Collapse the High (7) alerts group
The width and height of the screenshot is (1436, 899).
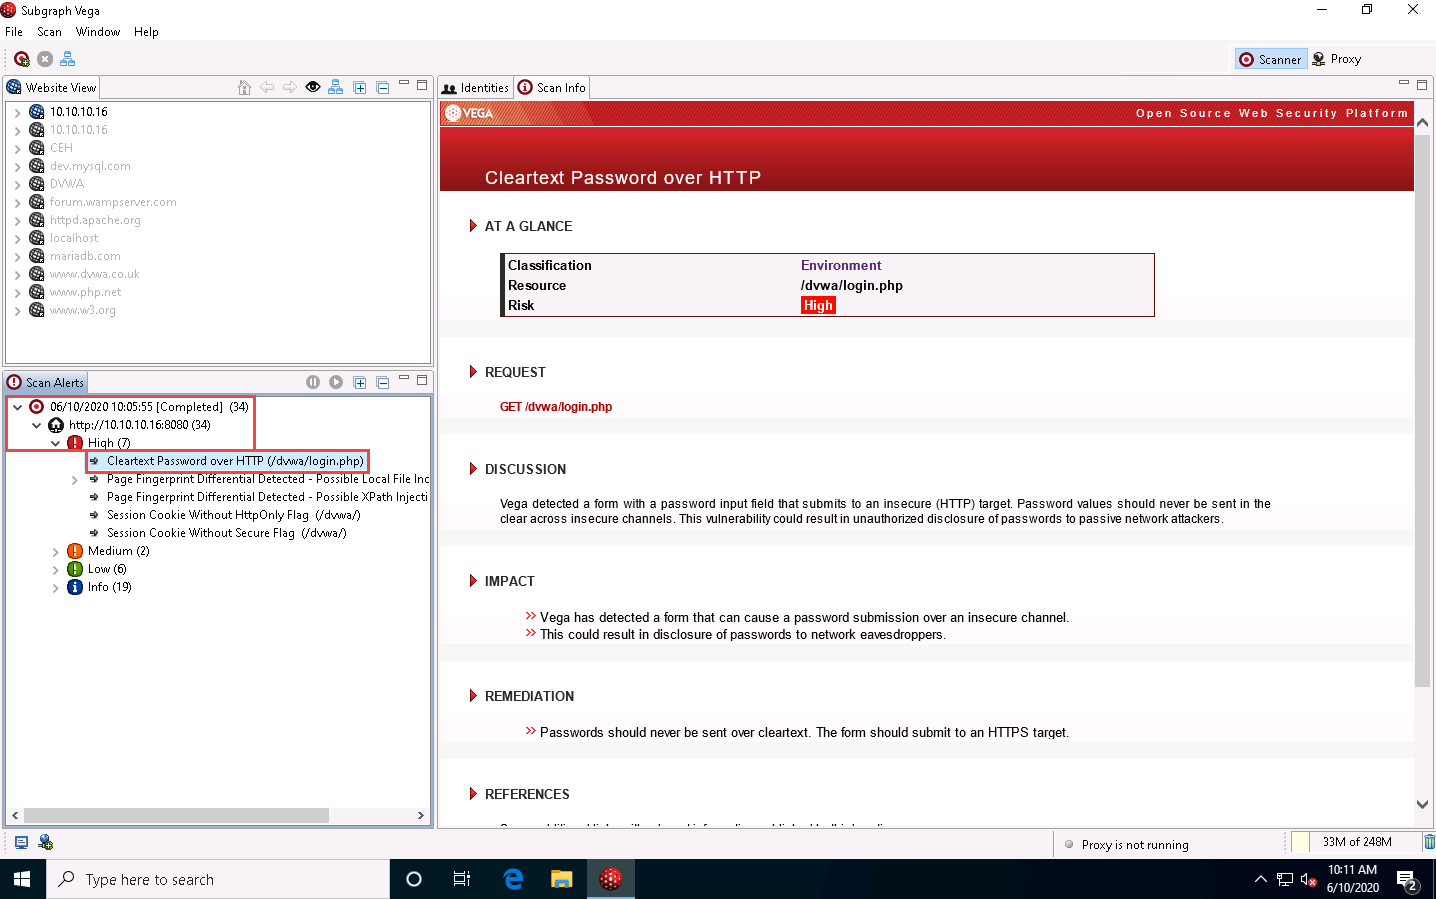(x=55, y=443)
